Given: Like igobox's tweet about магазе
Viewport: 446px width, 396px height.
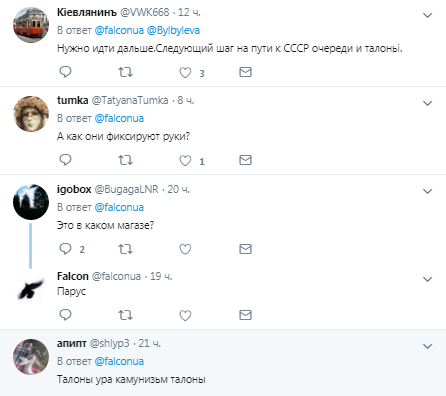Looking at the screenshot, I should point(185,249).
